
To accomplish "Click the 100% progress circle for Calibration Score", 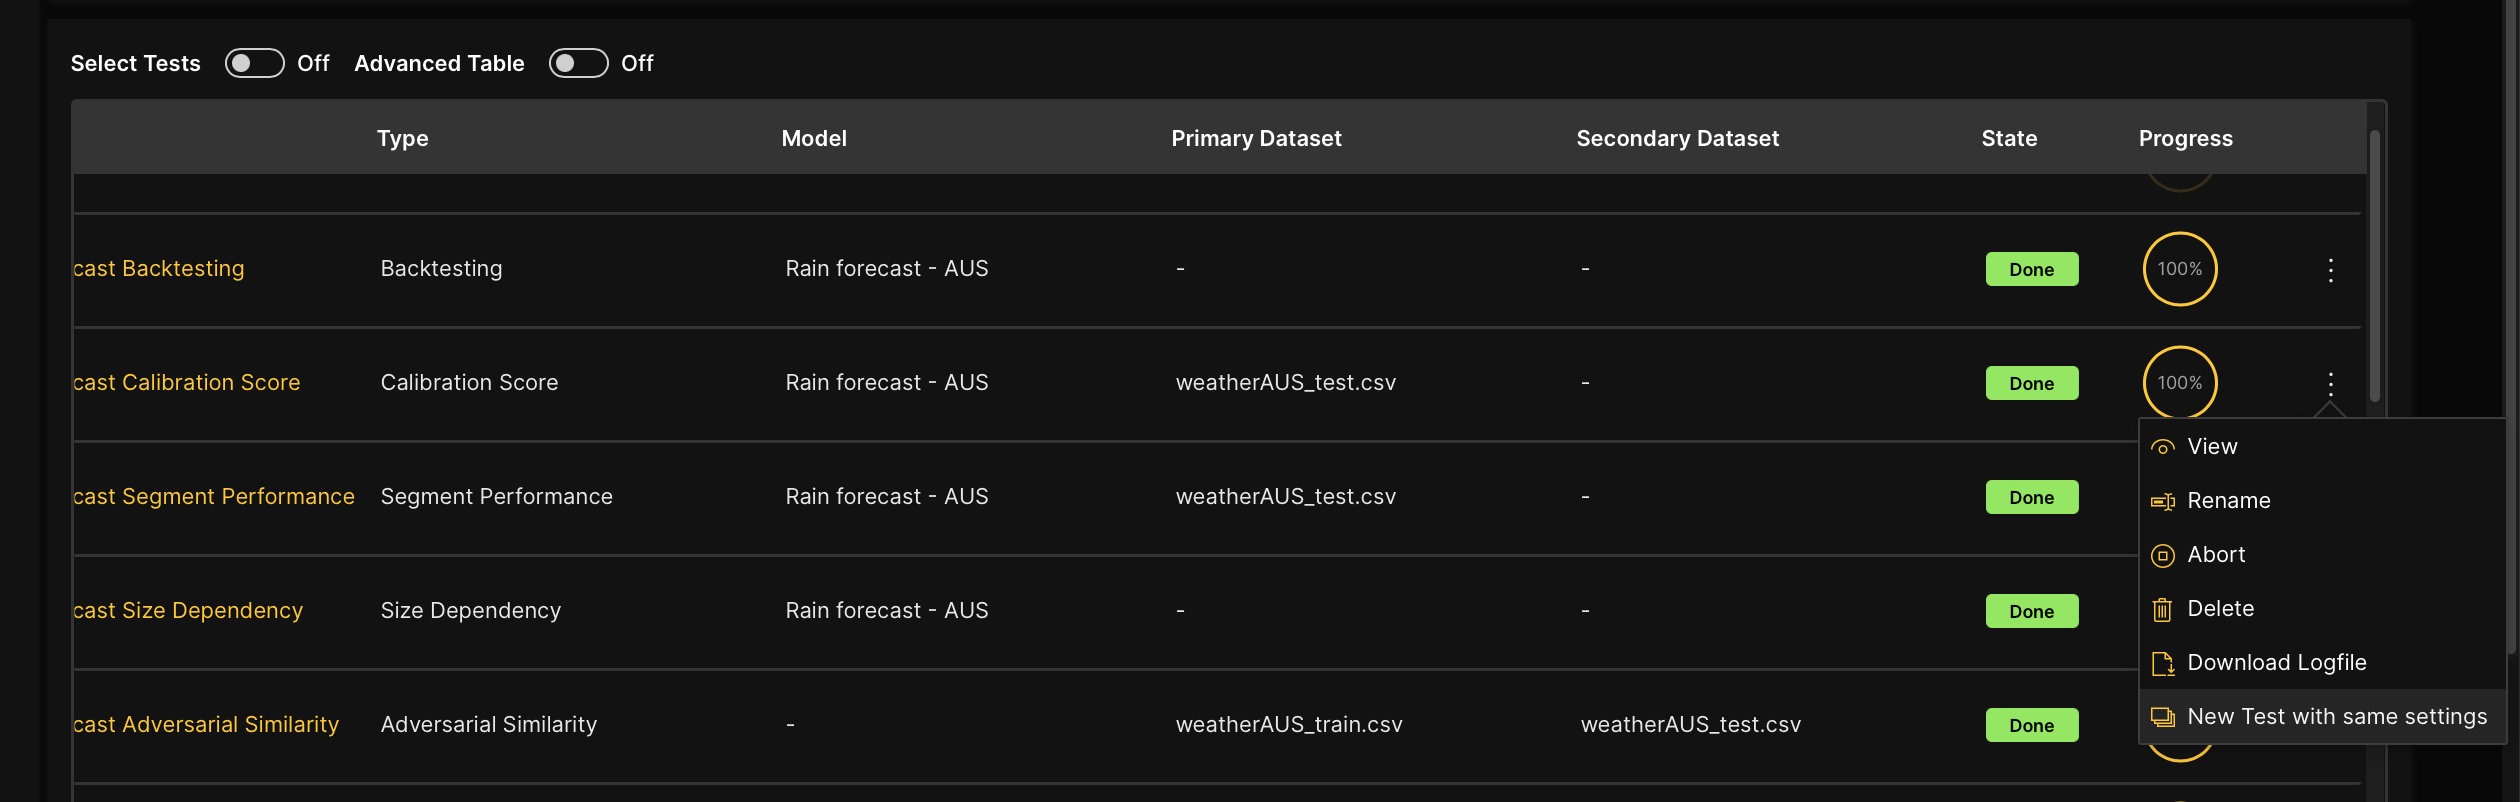I will point(2180,383).
